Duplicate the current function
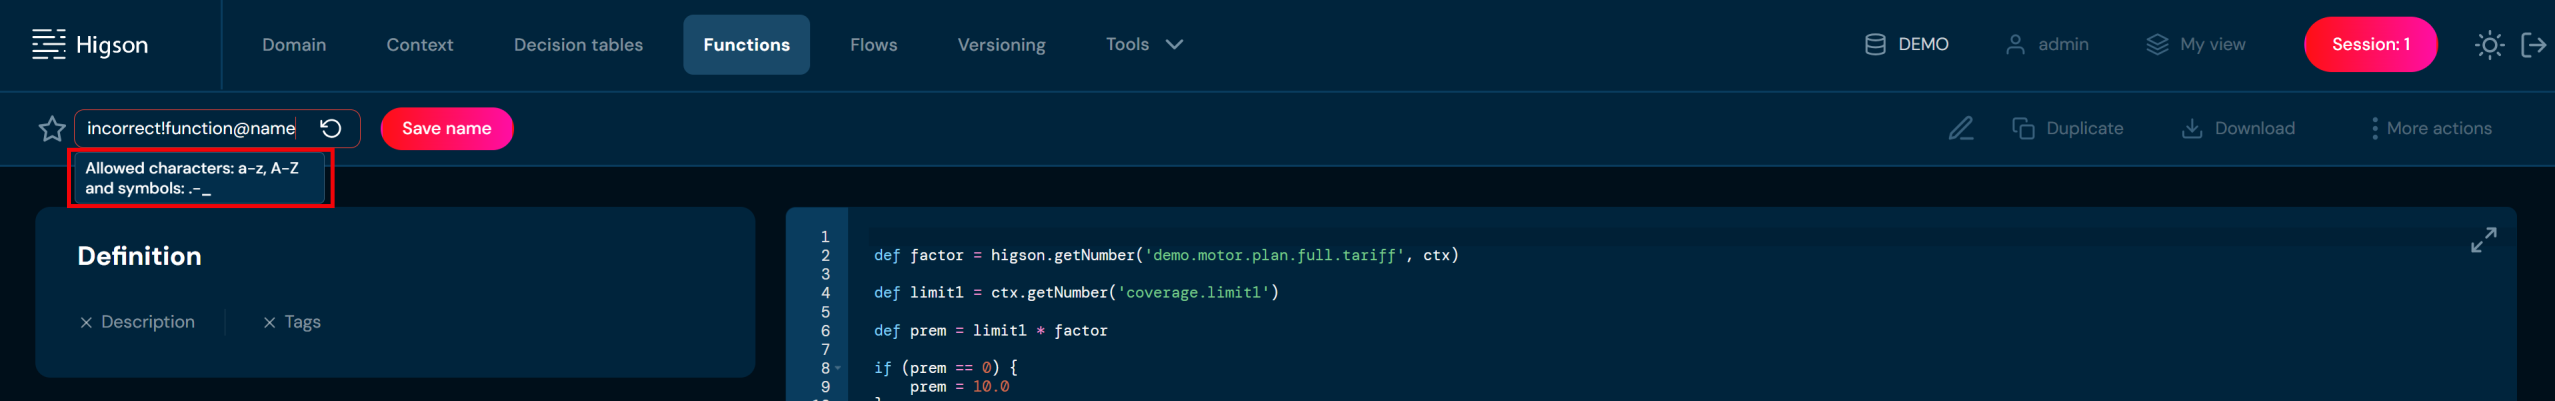This screenshot has height=401, width=2555. point(2067,129)
